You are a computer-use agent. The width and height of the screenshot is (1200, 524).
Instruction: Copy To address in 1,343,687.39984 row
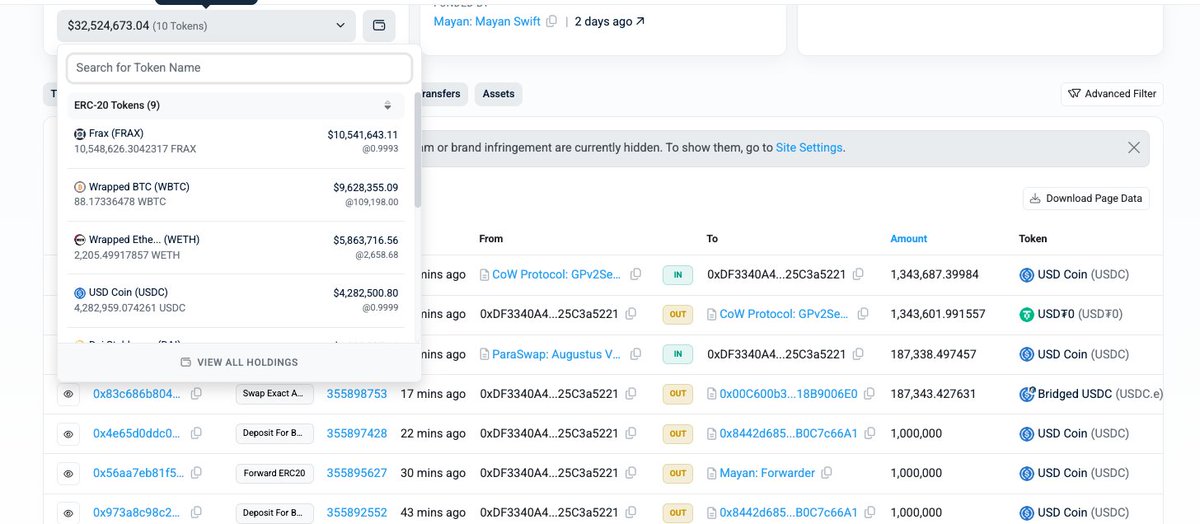point(858,274)
